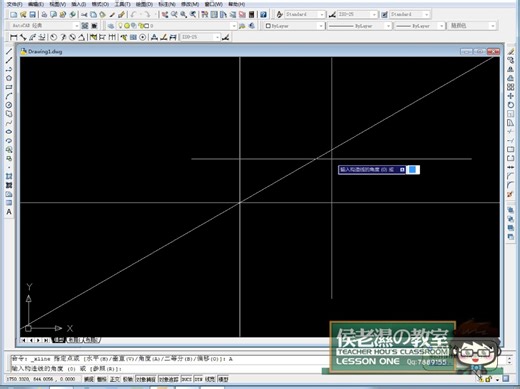Expand the linetype ByLayer dropdown
The width and height of the screenshot is (520, 389).
(388, 26)
